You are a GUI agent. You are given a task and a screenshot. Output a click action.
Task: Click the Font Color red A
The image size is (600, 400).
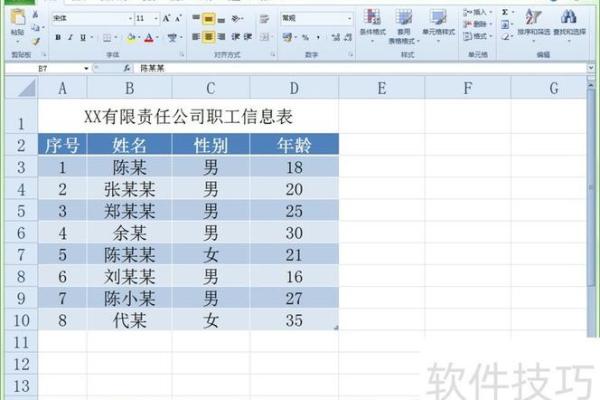[149, 38]
